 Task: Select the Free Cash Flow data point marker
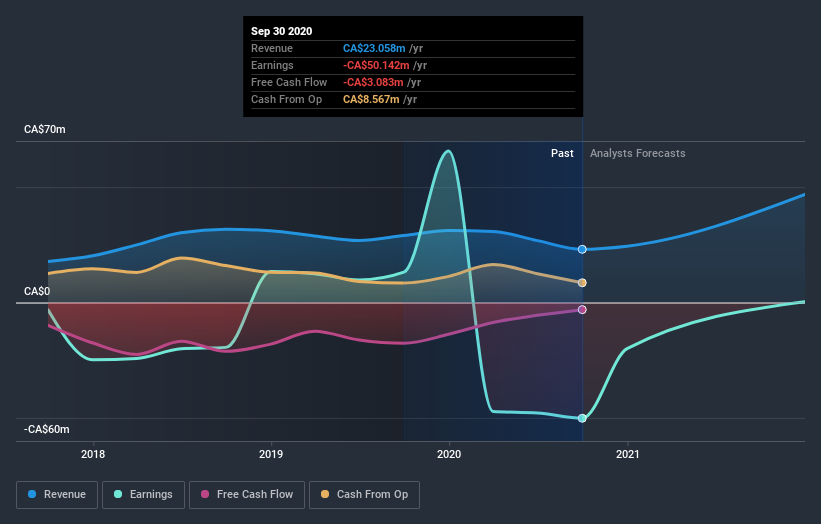(x=582, y=310)
